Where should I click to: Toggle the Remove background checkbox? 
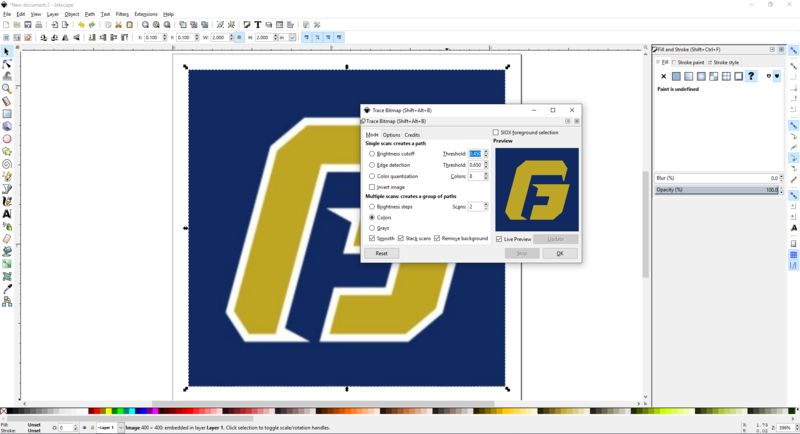point(437,238)
